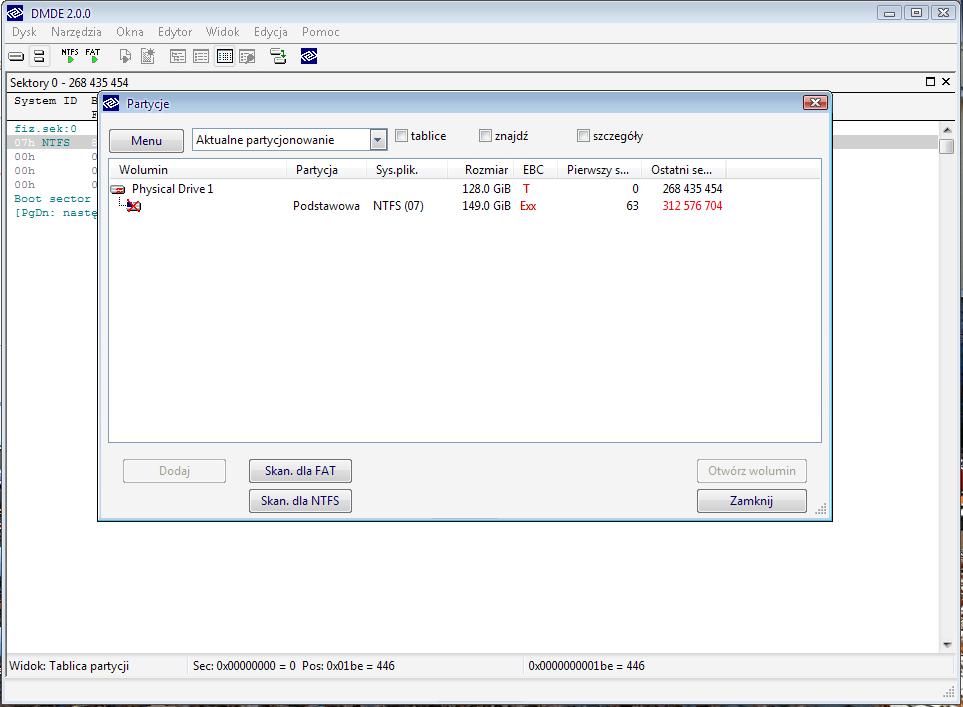Click the NTFS (07) file system cell
This screenshot has height=707, width=963.
398,206
